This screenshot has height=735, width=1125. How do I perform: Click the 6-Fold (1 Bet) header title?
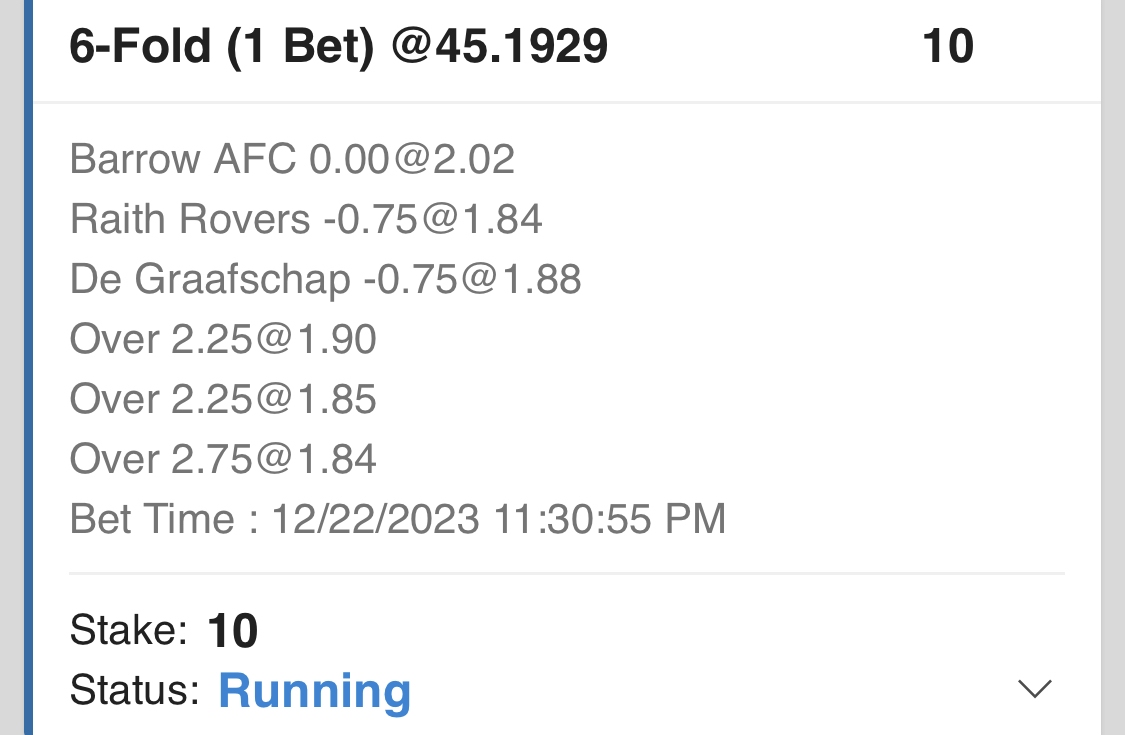click(222, 46)
